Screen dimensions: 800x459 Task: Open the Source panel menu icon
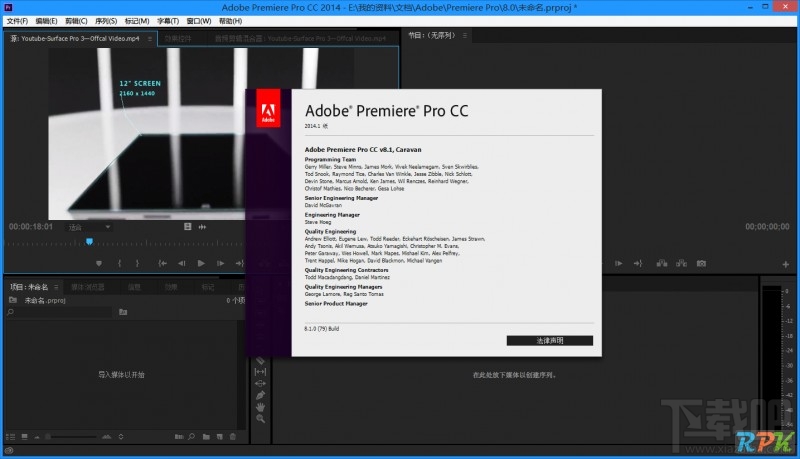[149, 39]
